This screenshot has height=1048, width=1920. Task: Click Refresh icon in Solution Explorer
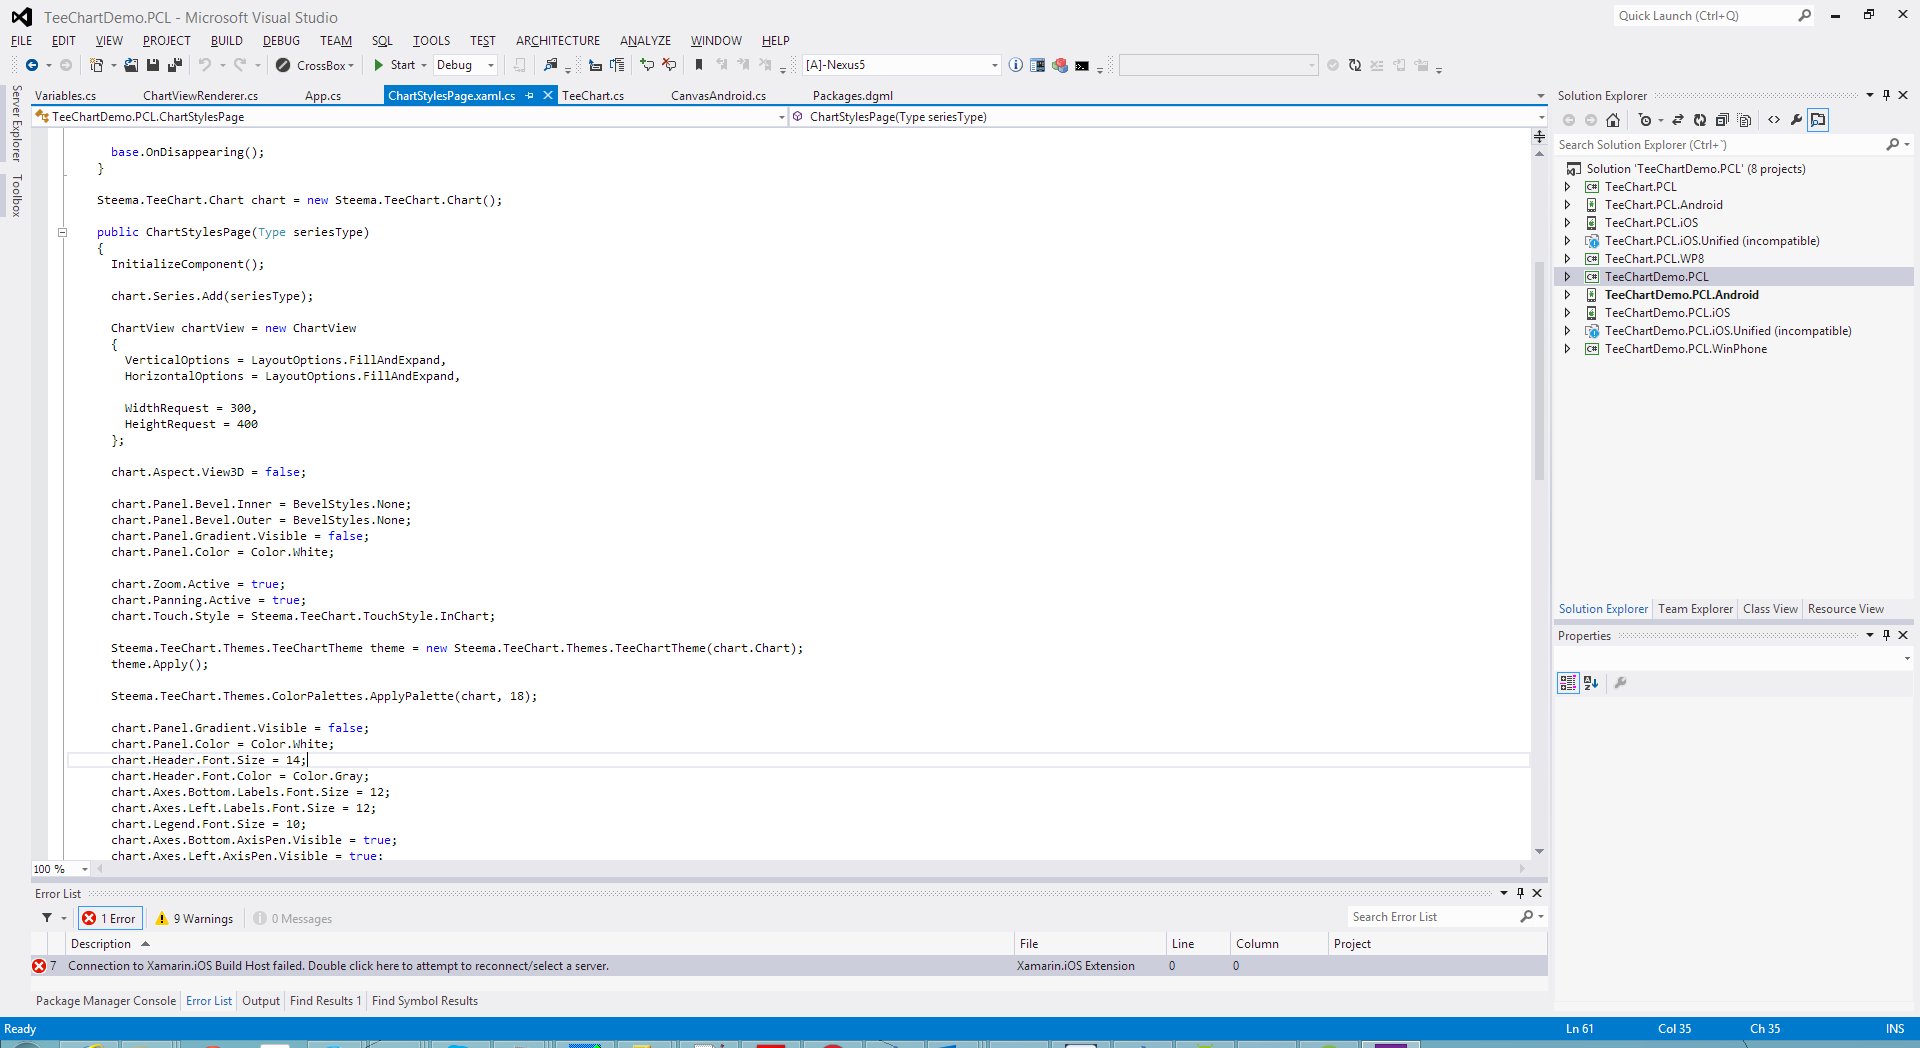point(1700,120)
